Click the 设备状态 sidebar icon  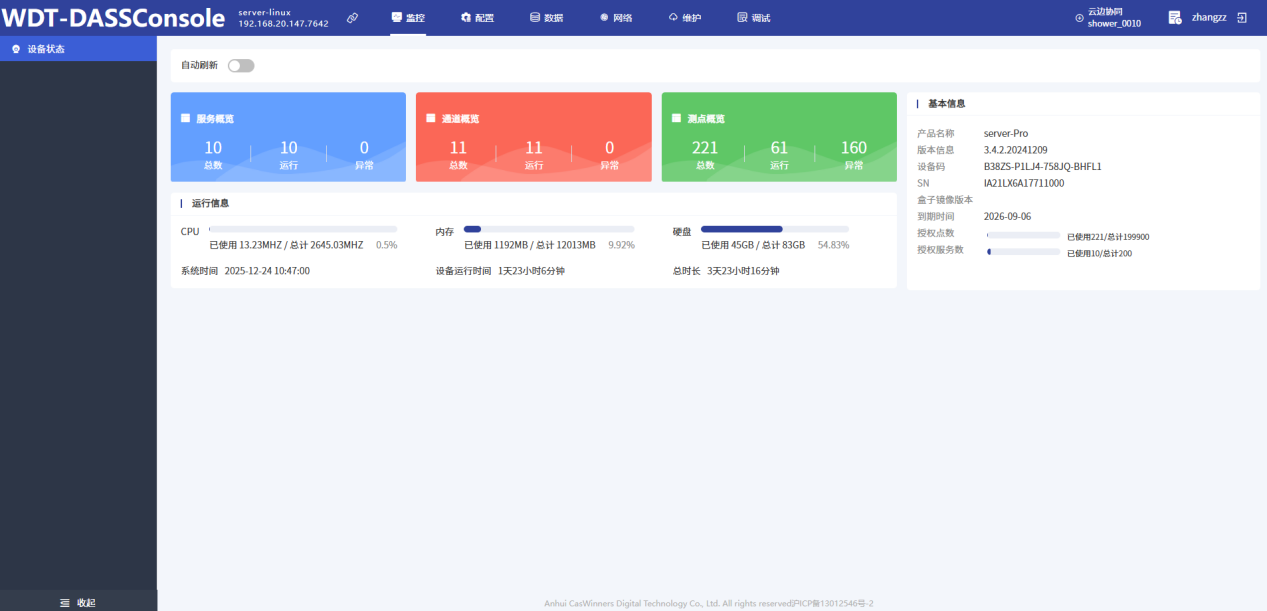coord(16,49)
